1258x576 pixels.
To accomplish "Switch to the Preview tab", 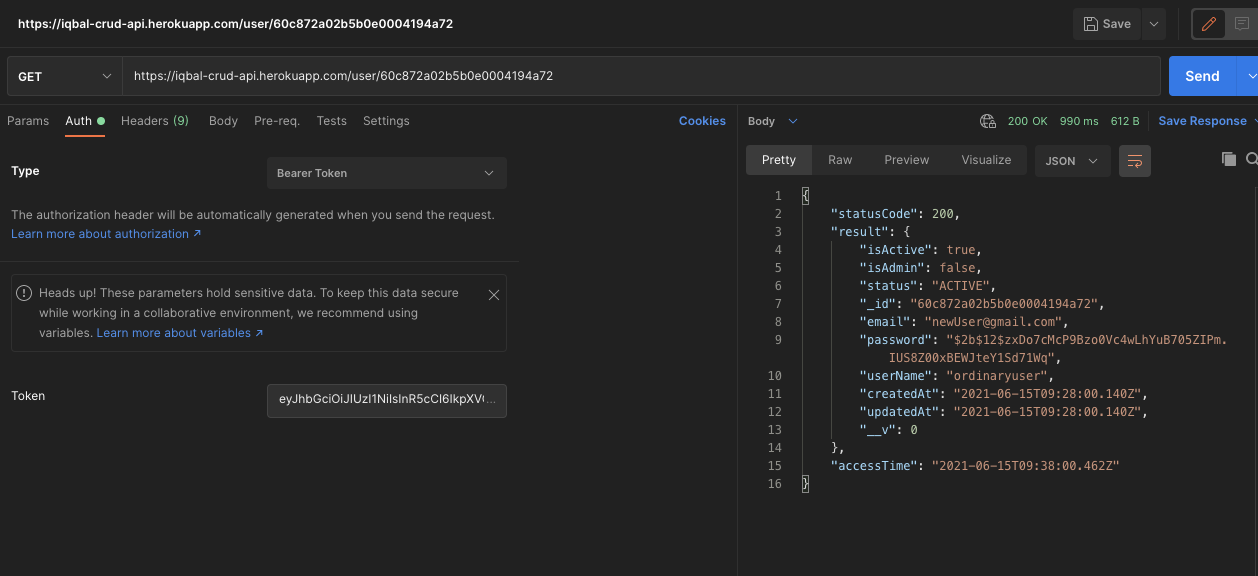I will (907, 160).
